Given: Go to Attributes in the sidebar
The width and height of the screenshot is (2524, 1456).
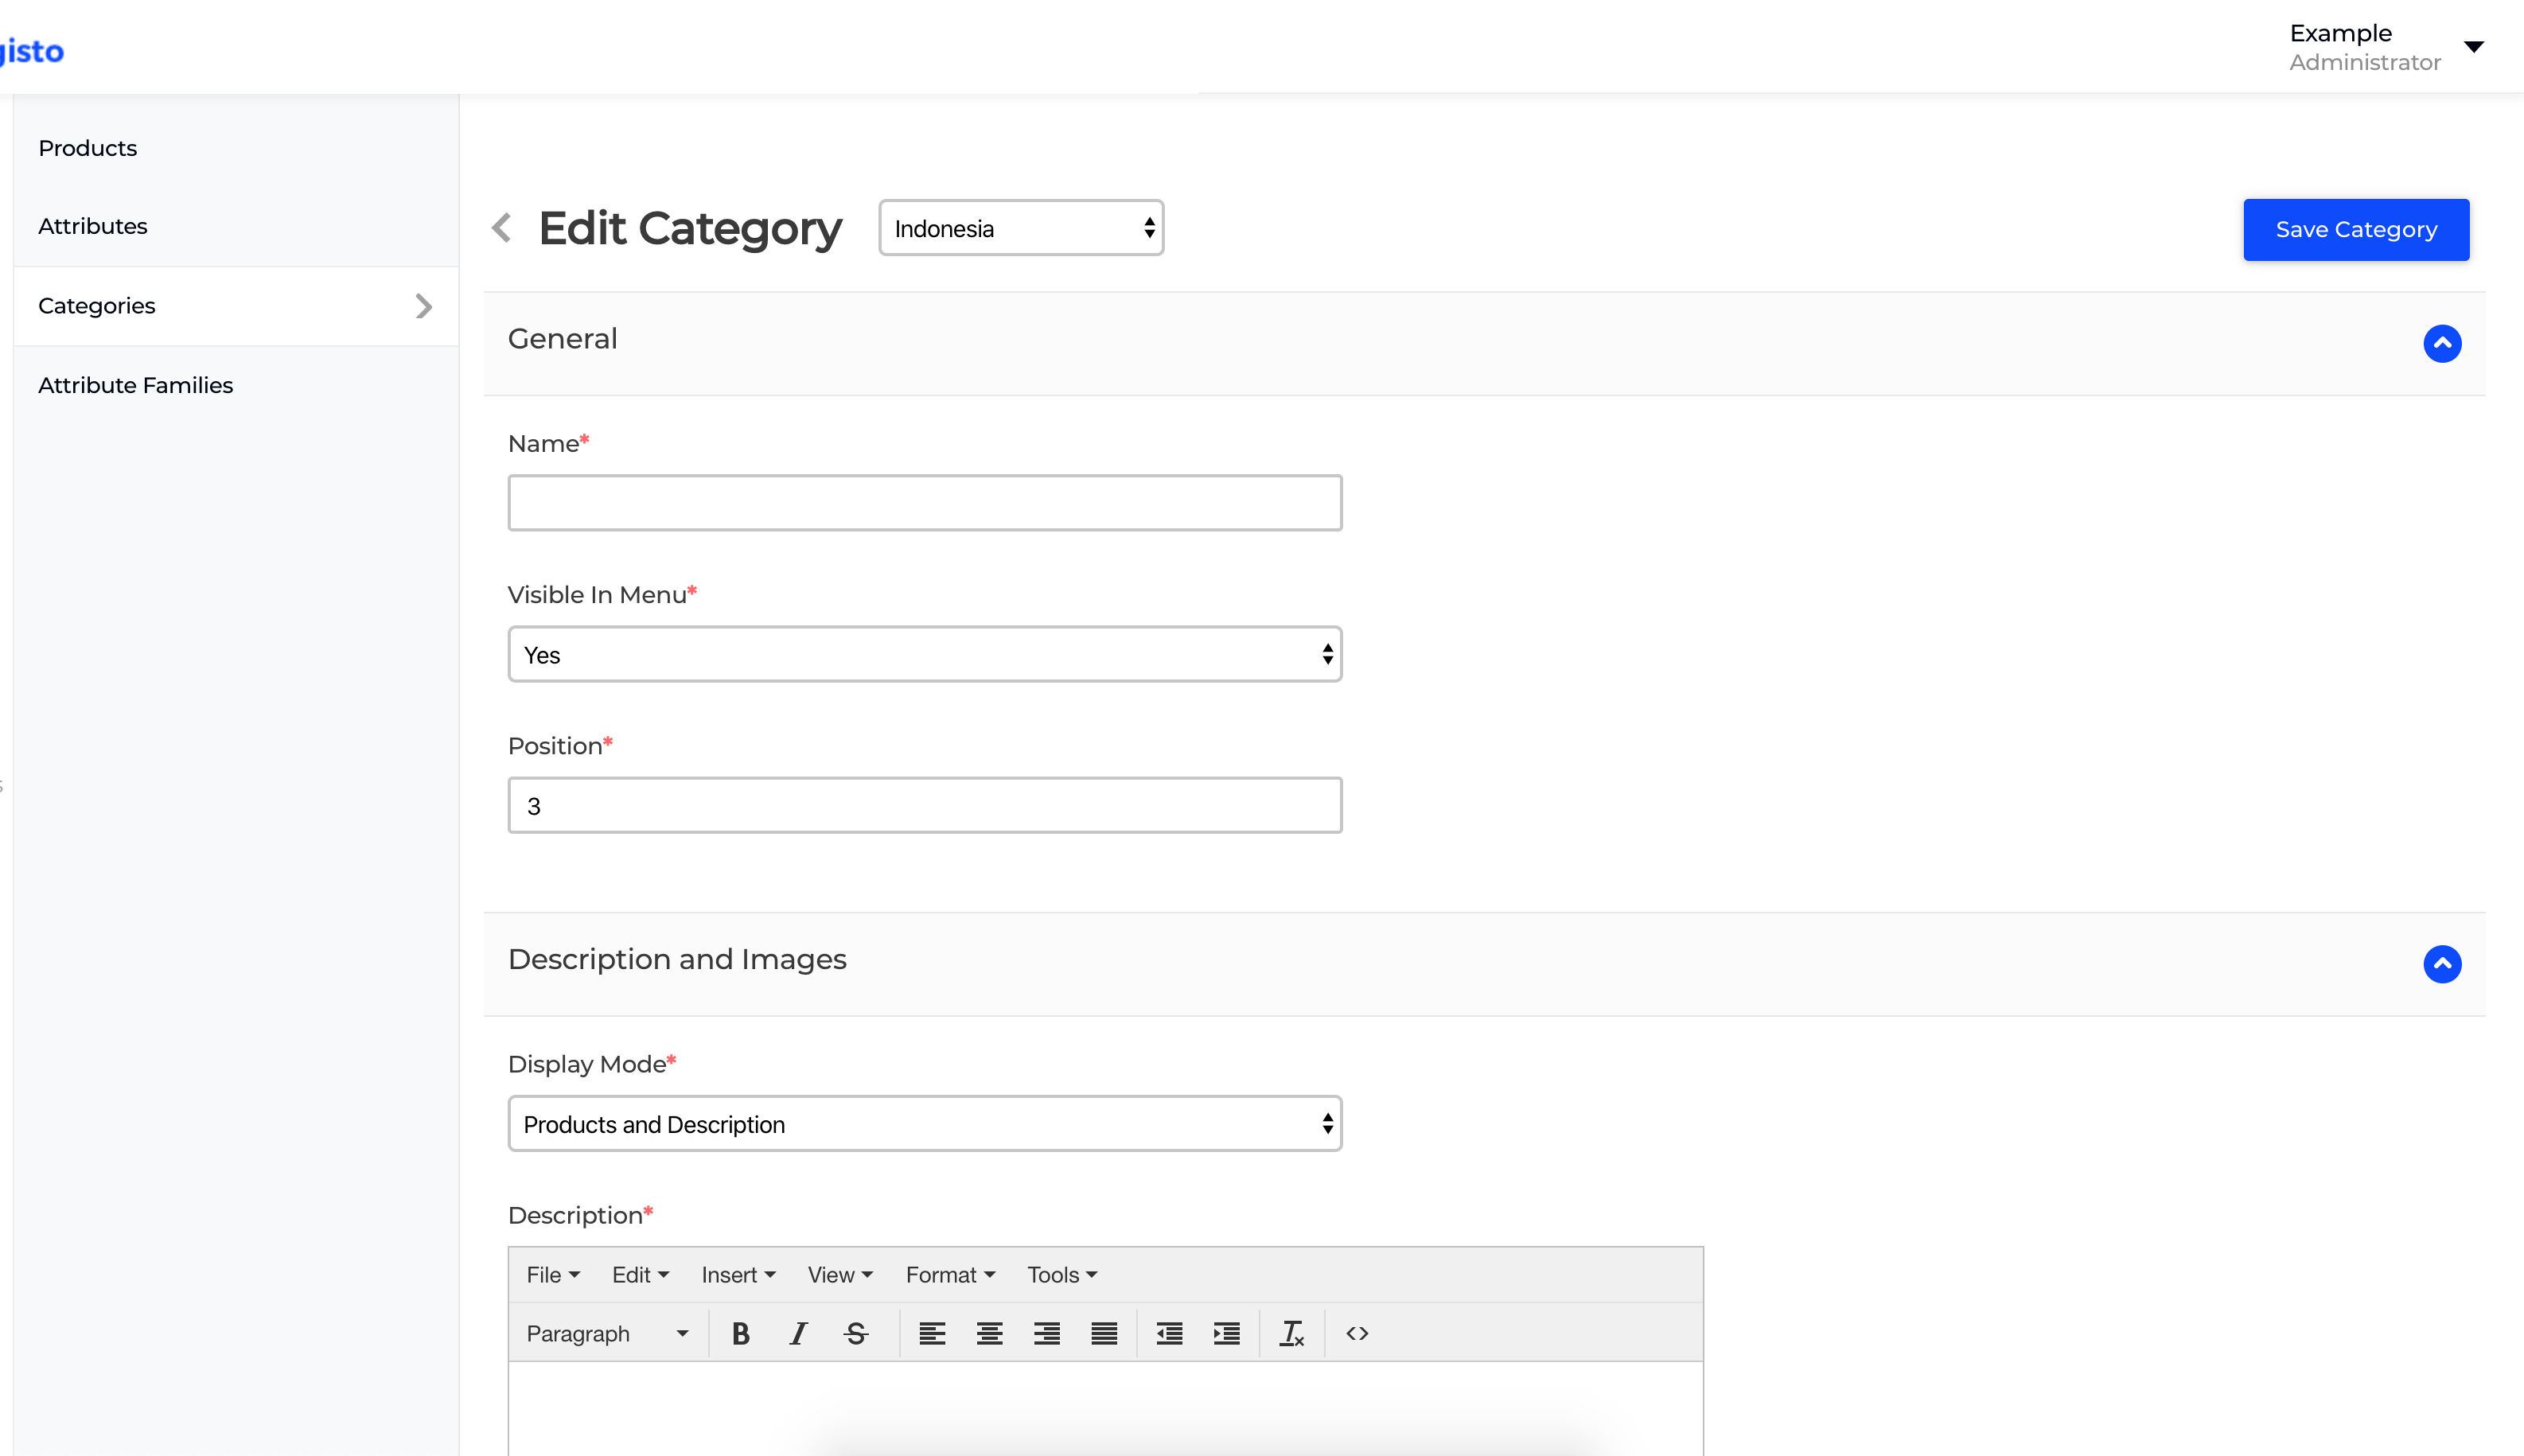Looking at the screenshot, I should 93,226.
